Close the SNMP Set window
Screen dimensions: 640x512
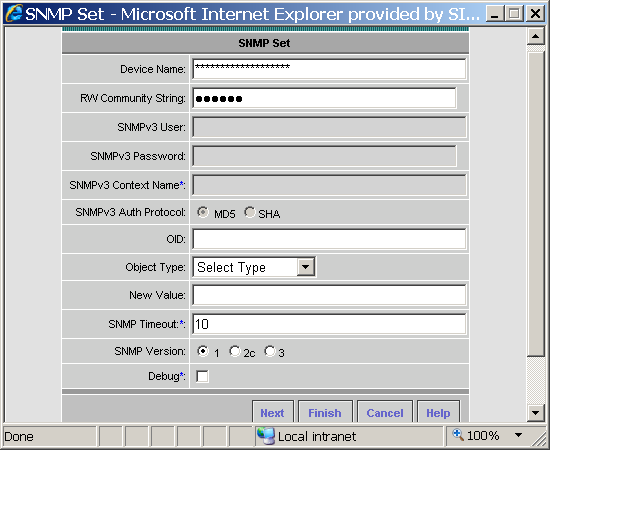click(535, 14)
